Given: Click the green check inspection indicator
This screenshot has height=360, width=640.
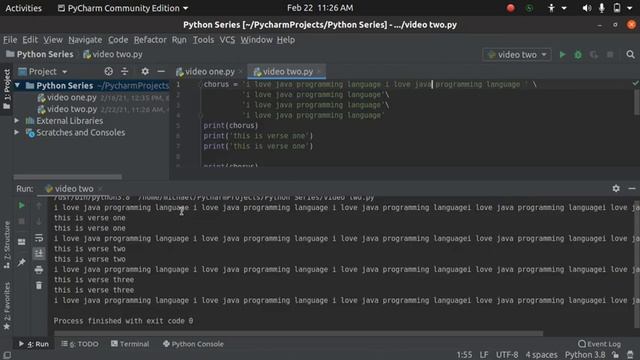Looking at the screenshot, I should [x=635, y=83].
